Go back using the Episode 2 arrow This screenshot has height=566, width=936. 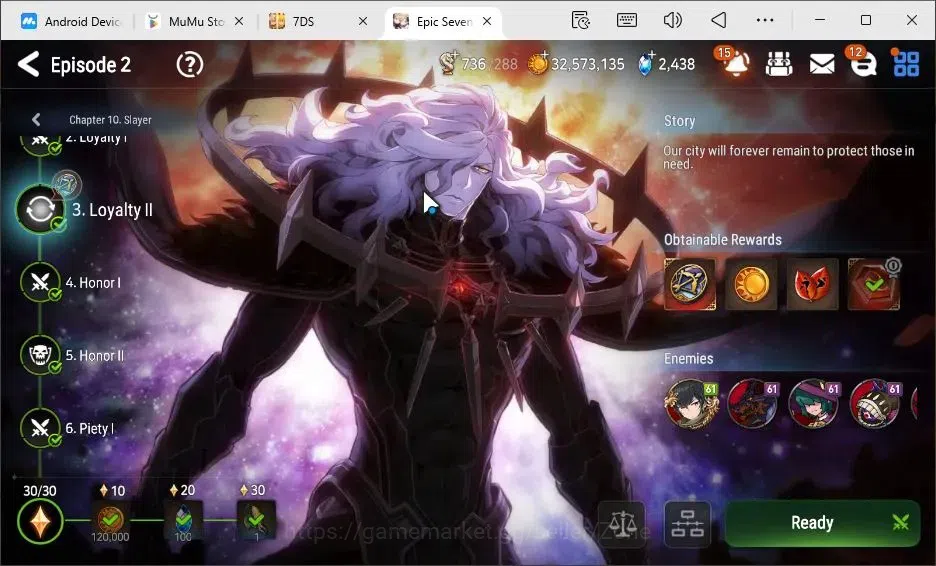pyautogui.click(x=29, y=64)
